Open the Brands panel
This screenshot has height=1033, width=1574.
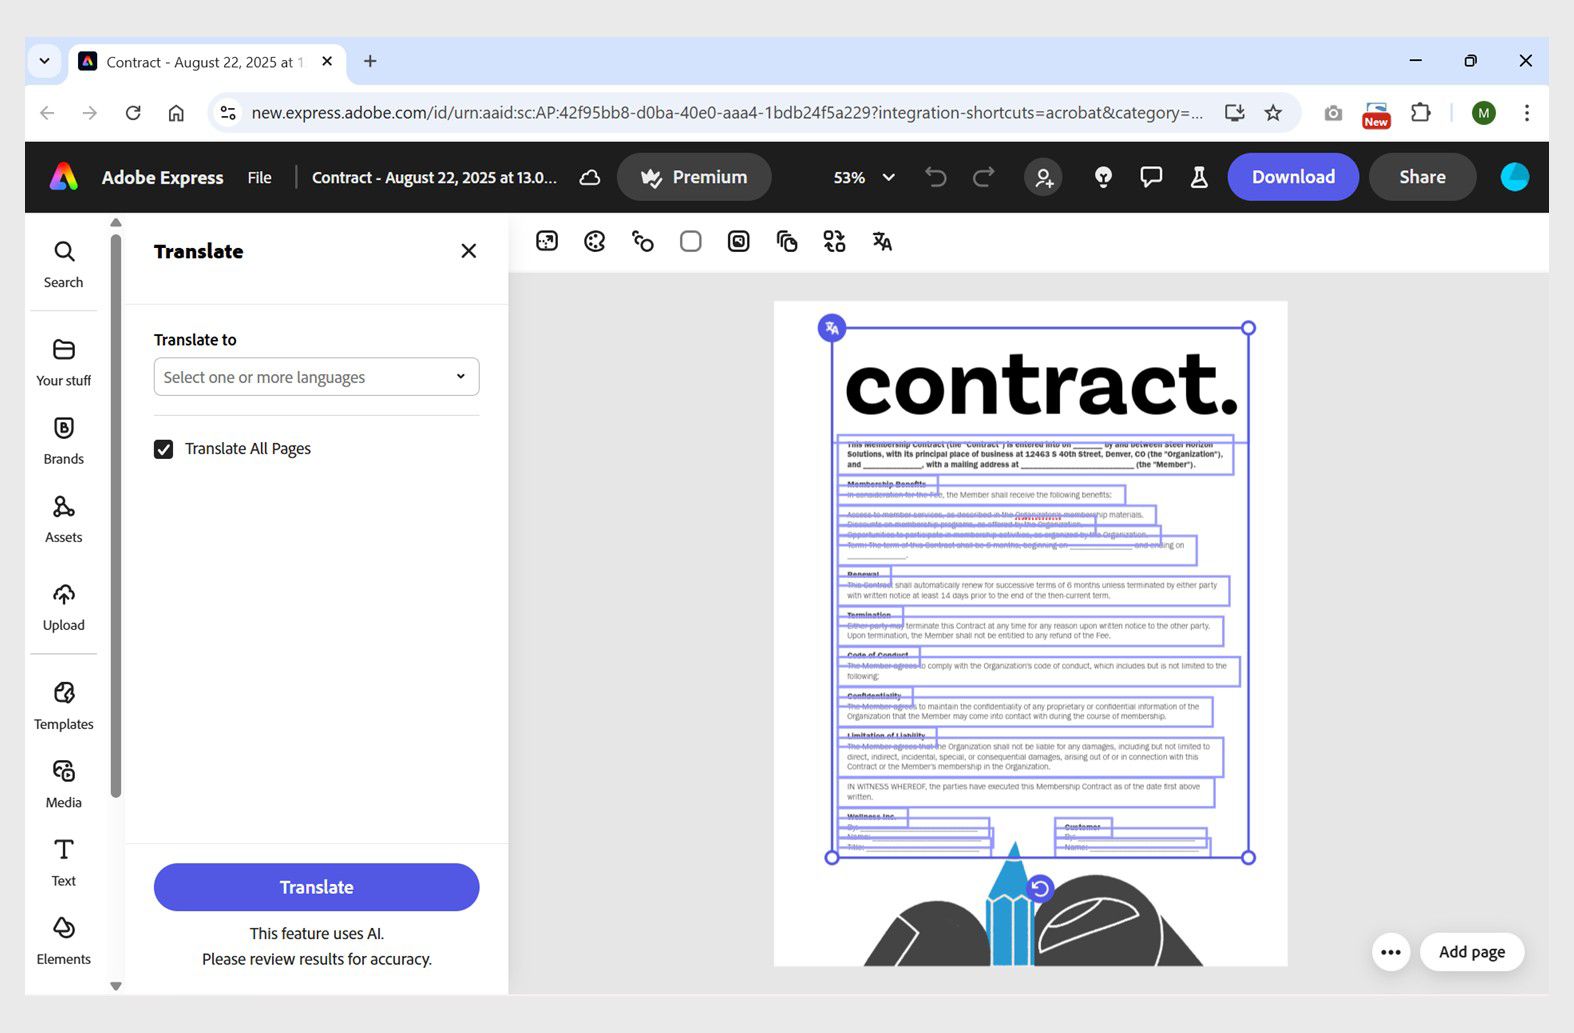(63, 441)
